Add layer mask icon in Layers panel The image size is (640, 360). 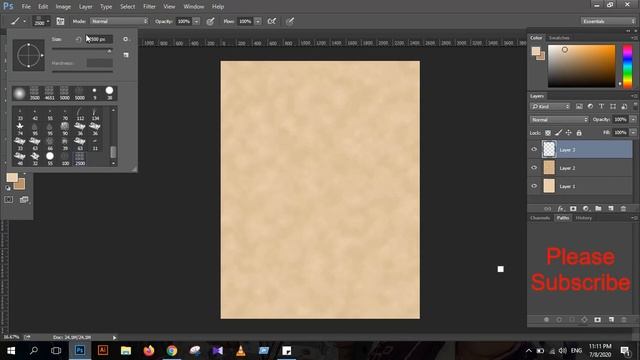[573, 209]
